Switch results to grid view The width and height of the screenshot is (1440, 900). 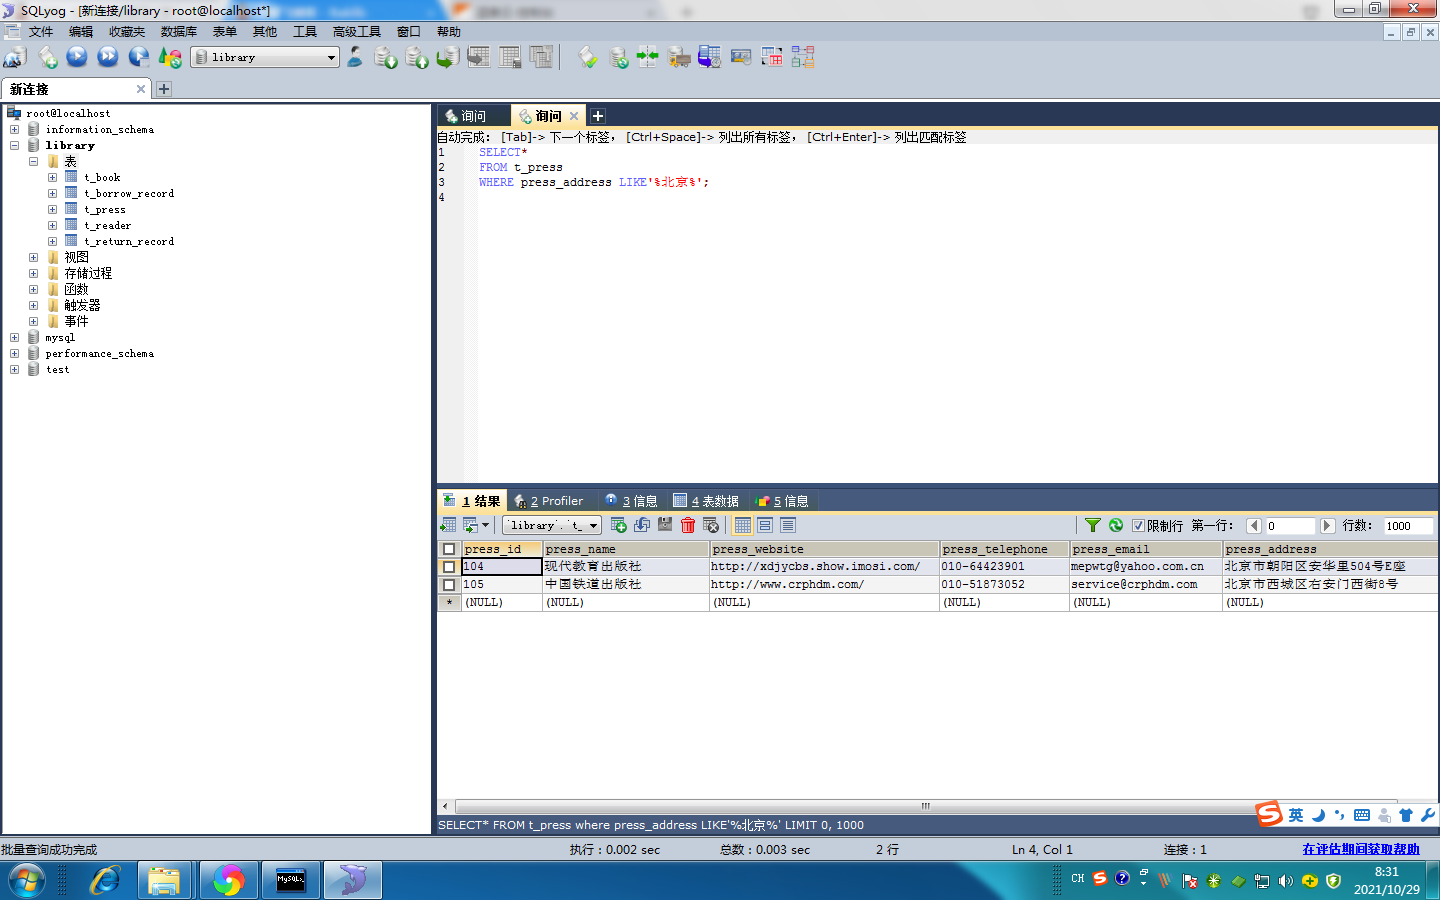743,525
